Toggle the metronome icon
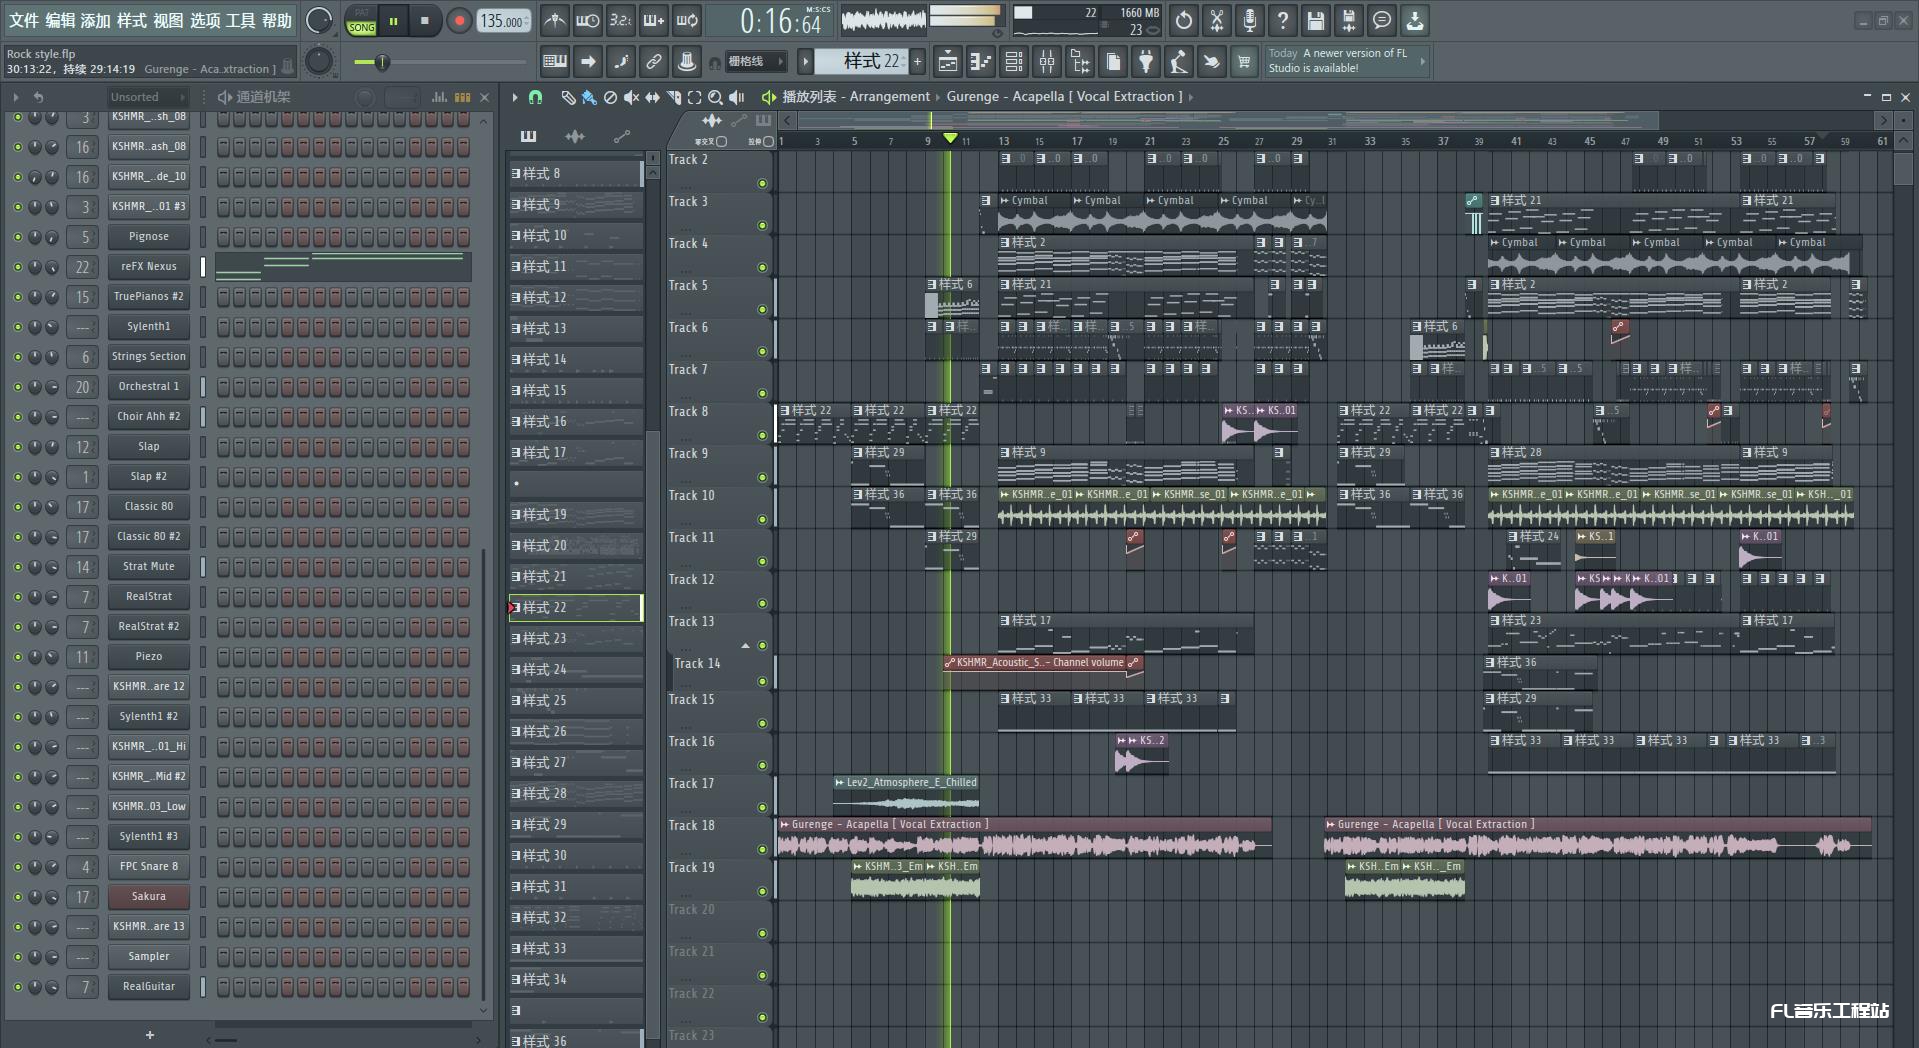Image resolution: width=1919 pixels, height=1048 pixels. pos(554,20)
